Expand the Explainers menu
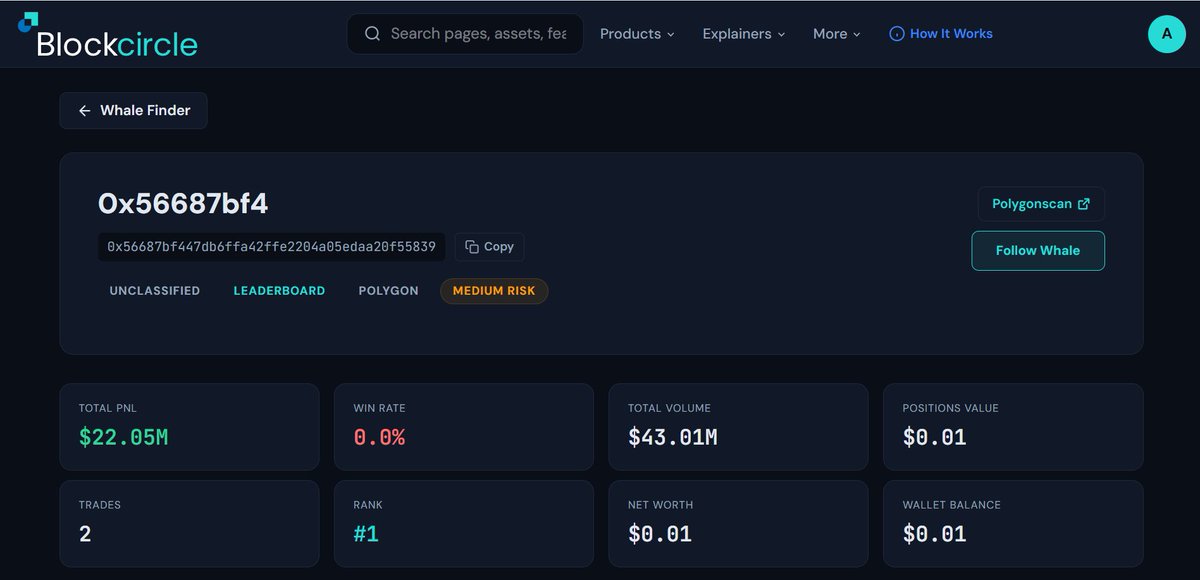 coord(744,34)
